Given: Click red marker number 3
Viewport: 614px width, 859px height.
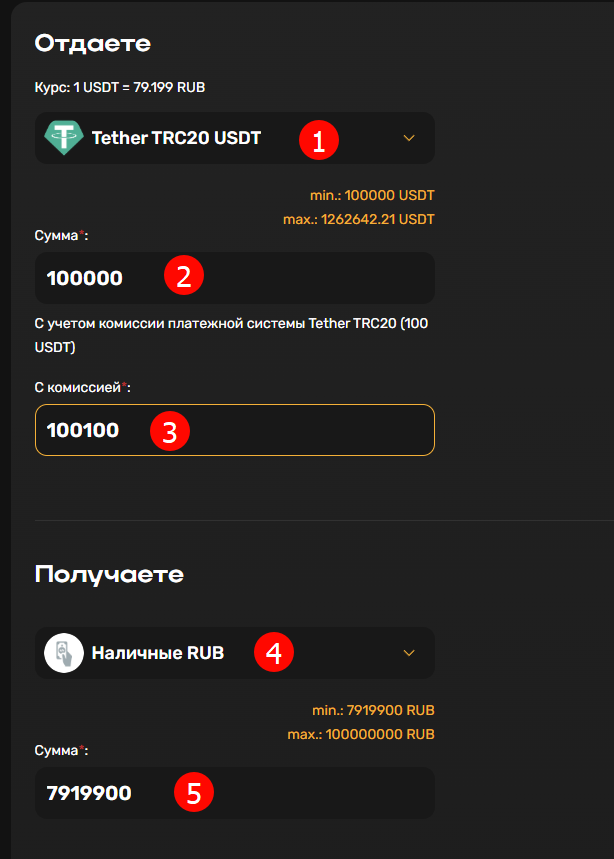Looking at the screenshot, I should 170,431.
